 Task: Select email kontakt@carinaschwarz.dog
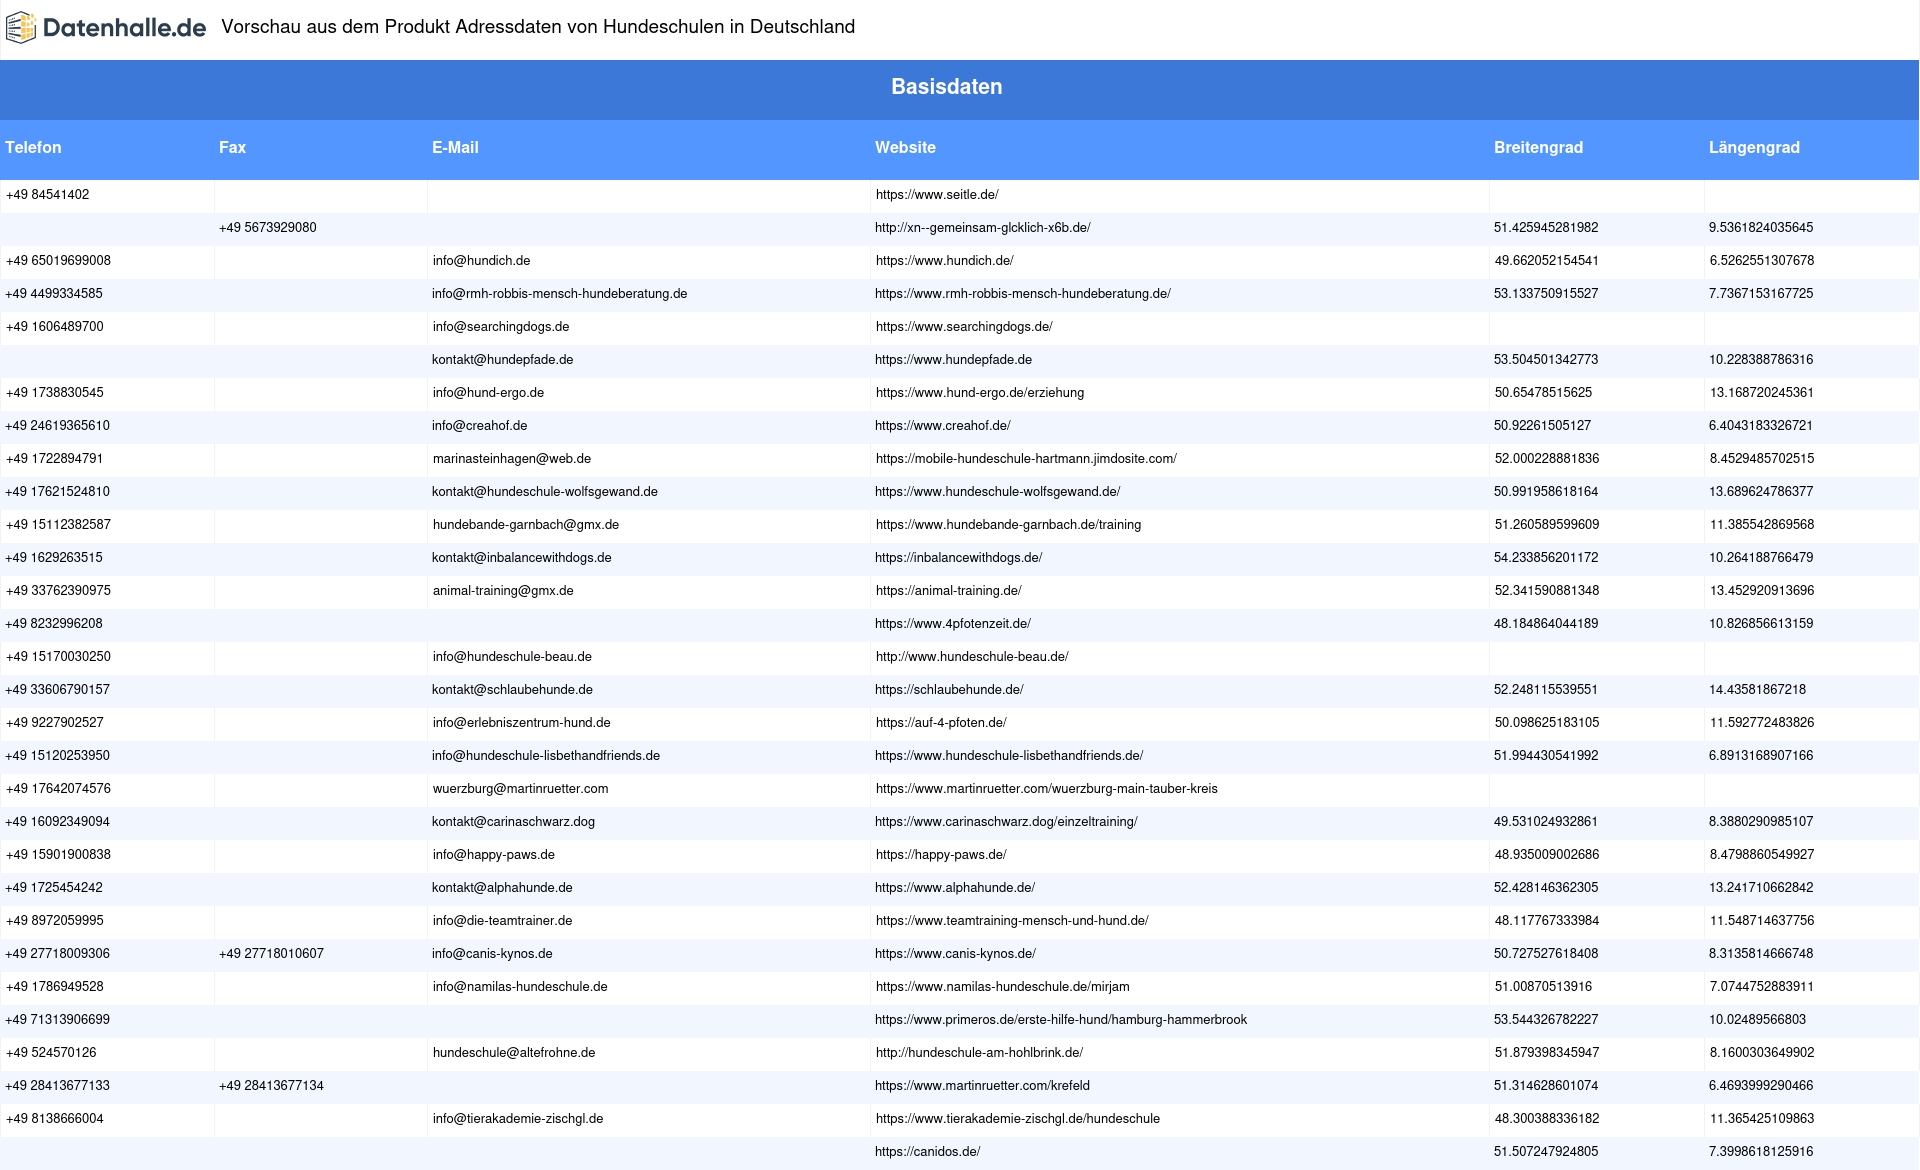[x=513, y=822]
